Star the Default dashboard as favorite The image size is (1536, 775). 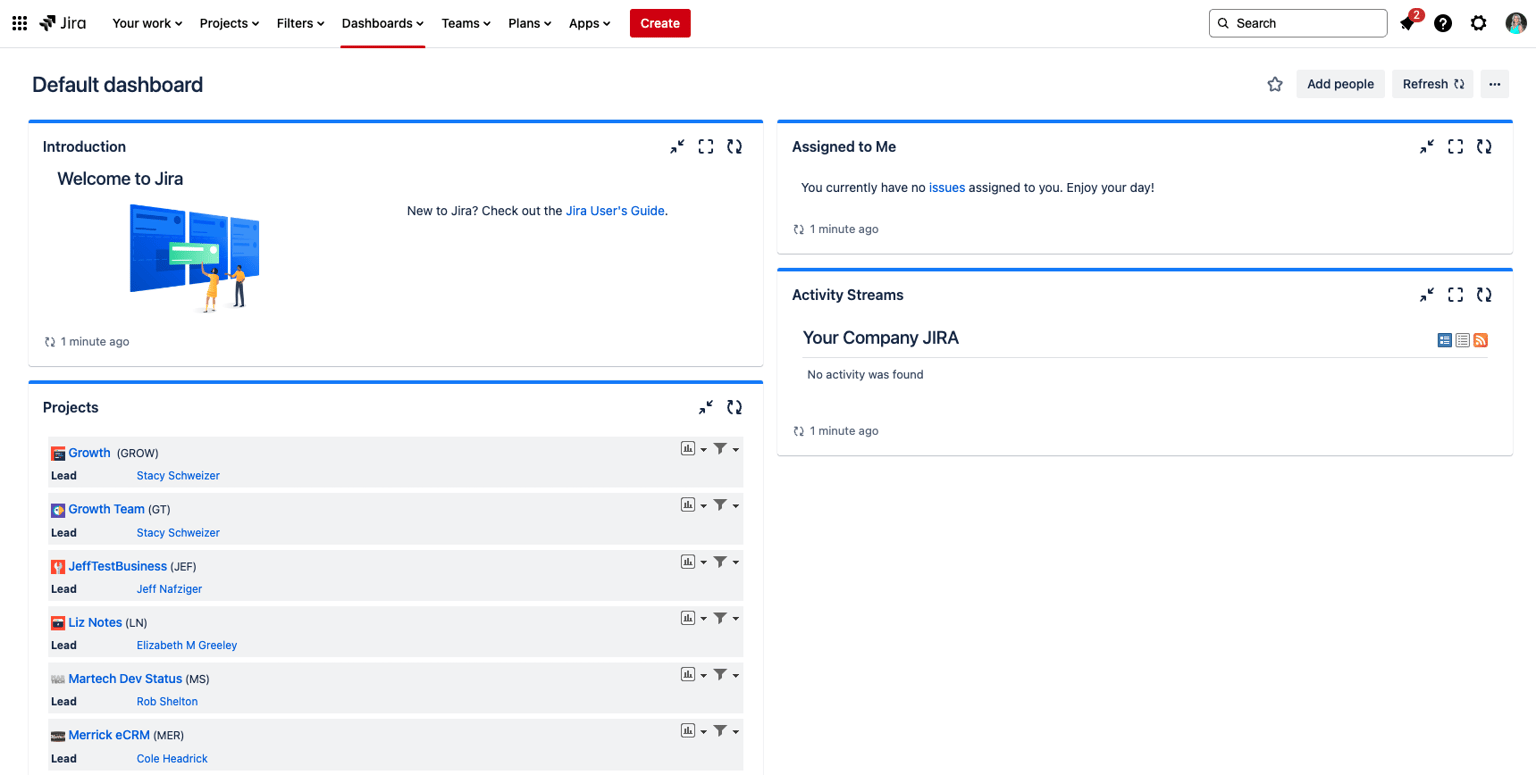pyautogui.click(x=1274, y=84)
